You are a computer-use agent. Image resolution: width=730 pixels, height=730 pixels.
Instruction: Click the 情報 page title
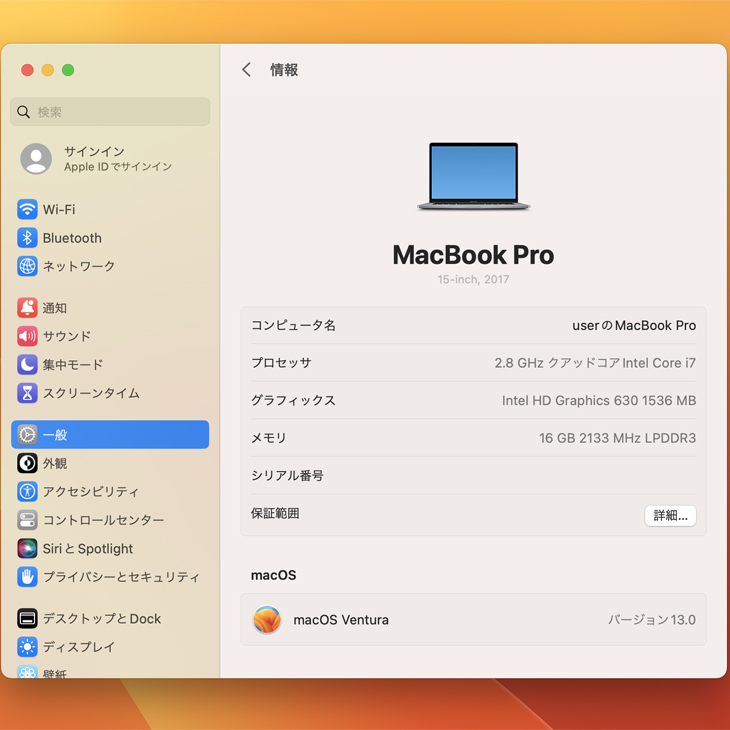pos(284,70)
